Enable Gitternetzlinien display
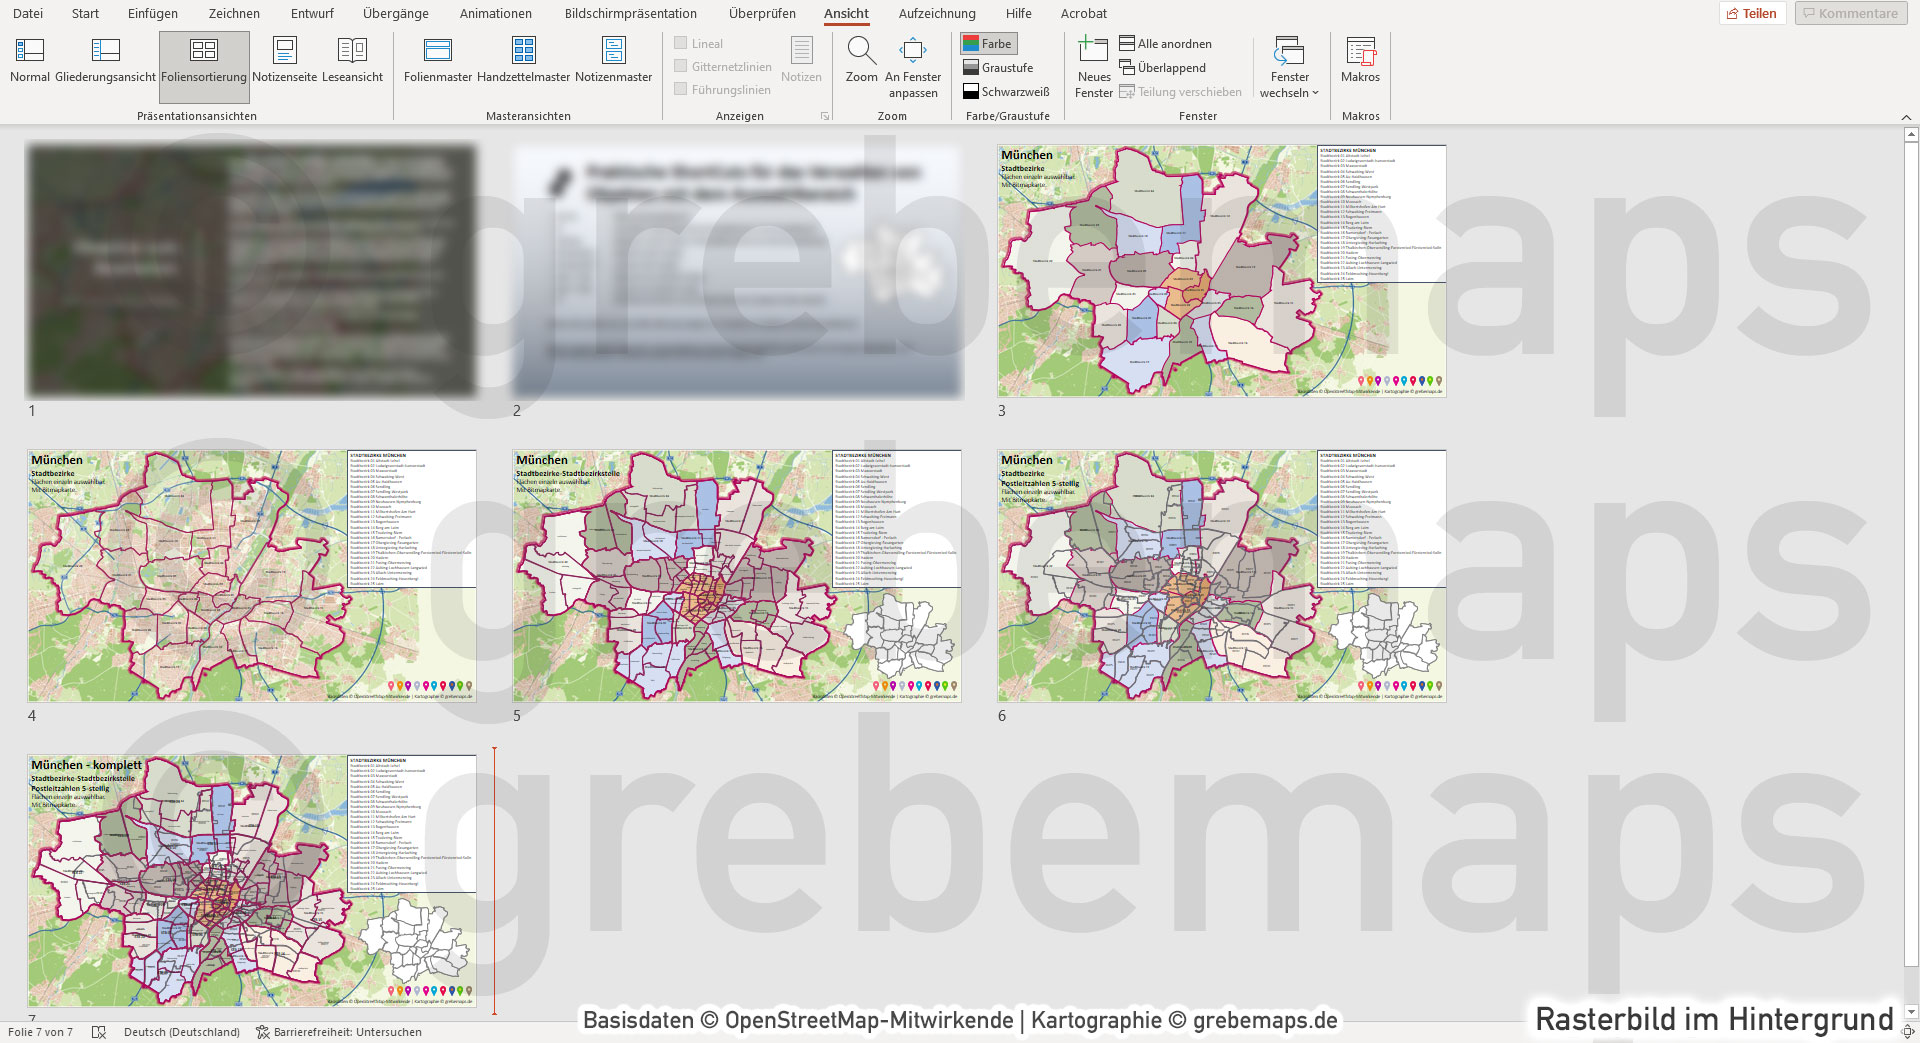 [681, 66]
